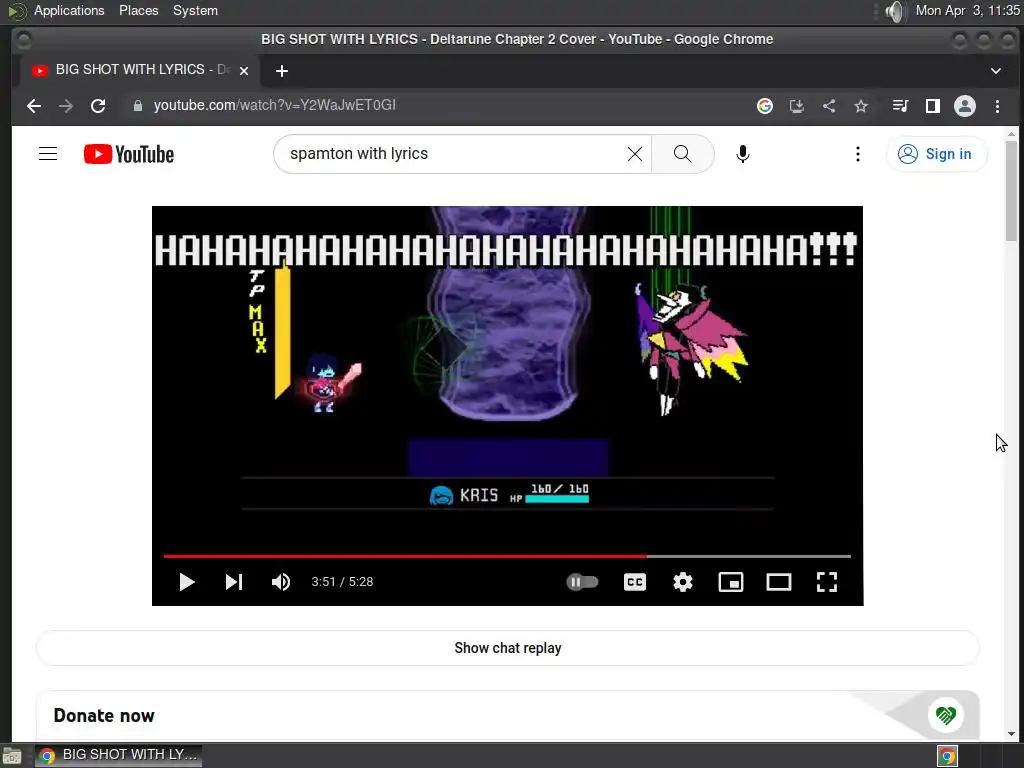1024x768 pixels.
Task: Bookmark this tab with star
Action: point(861,106)
